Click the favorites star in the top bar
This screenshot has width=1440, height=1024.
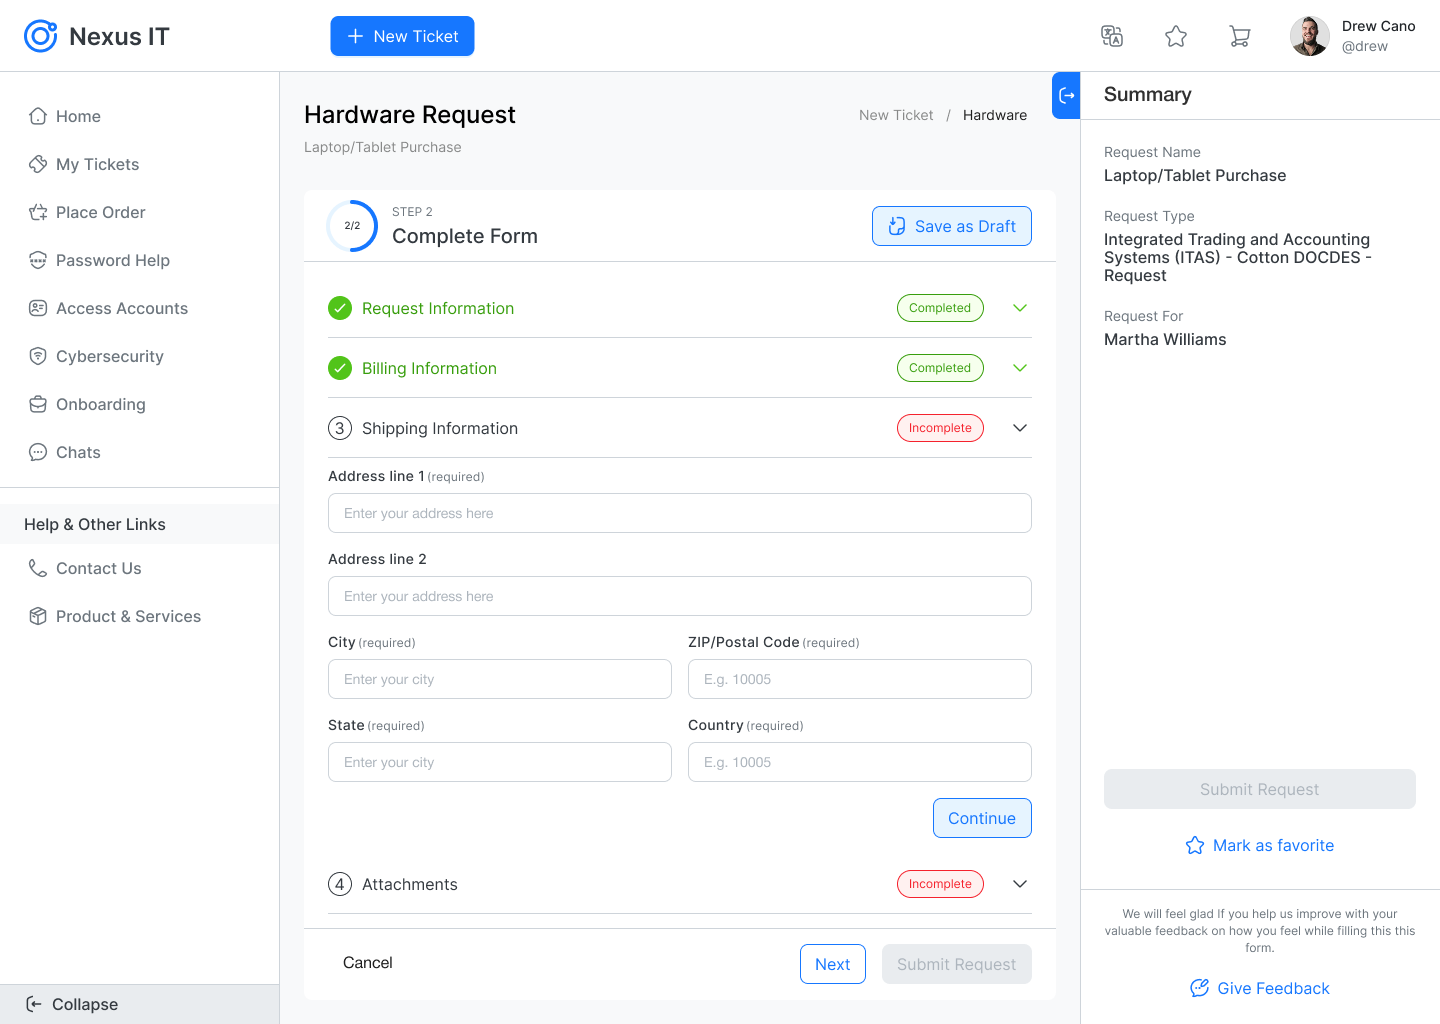click(1176, 36)
